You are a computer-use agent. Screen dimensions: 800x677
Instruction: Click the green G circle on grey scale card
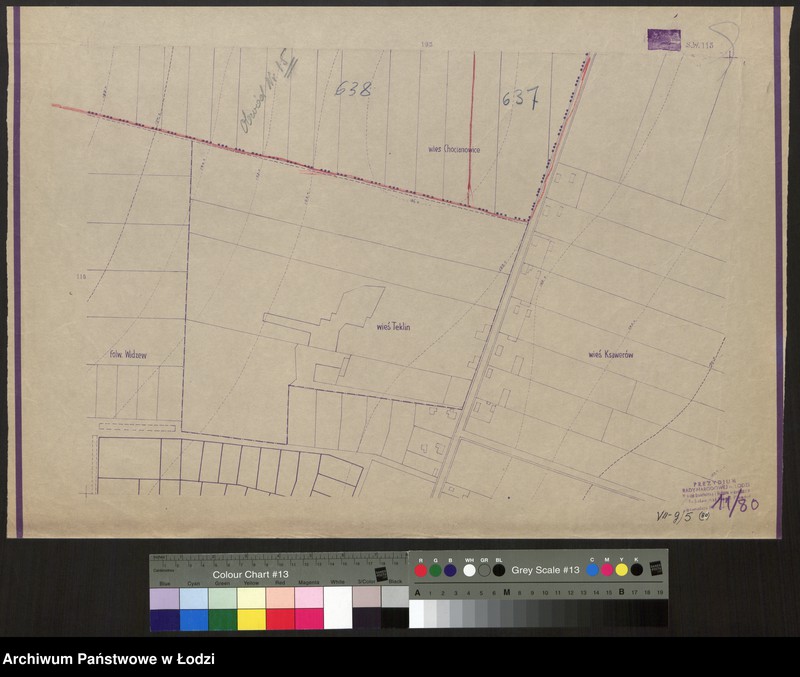click(x=435, y=570)
